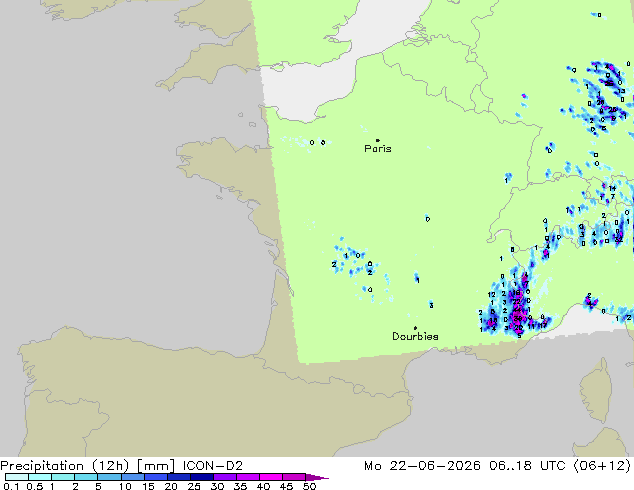Pick the 20–25 mm dark blue legend swatch
Viewport: 634px width, 490px height.
[178, 477]
